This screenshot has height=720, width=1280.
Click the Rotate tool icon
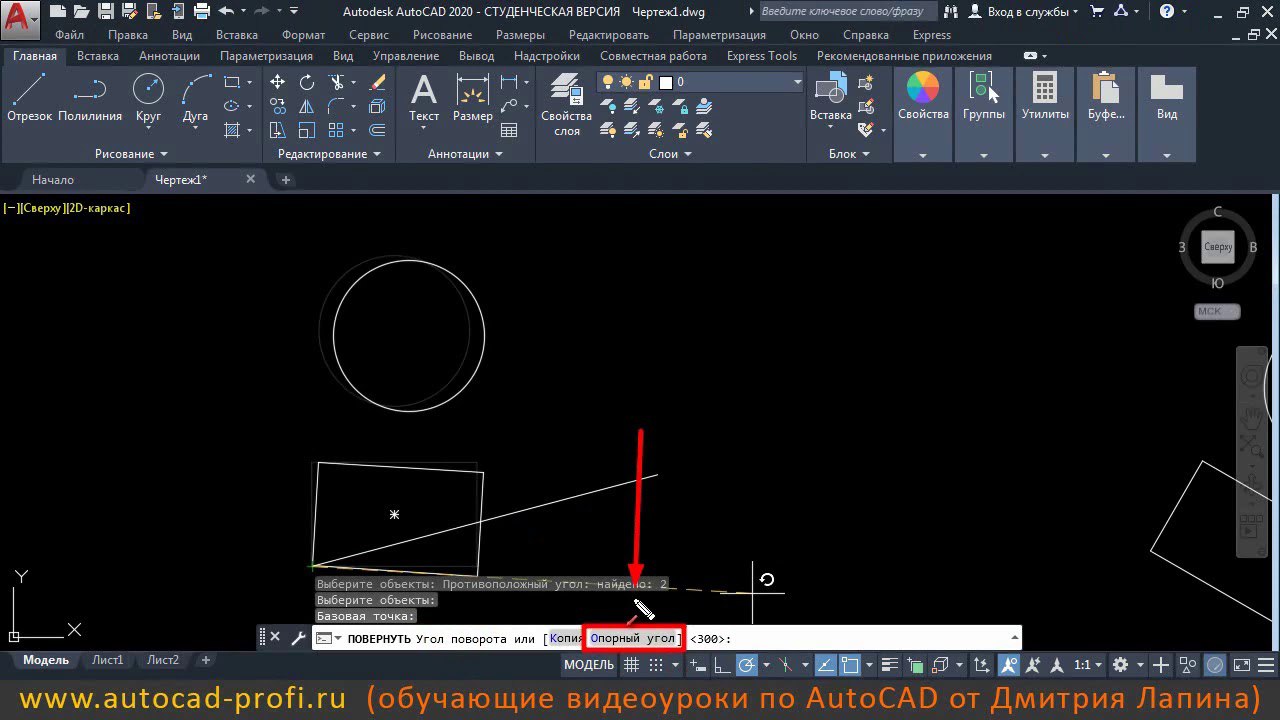coord(306,82)
